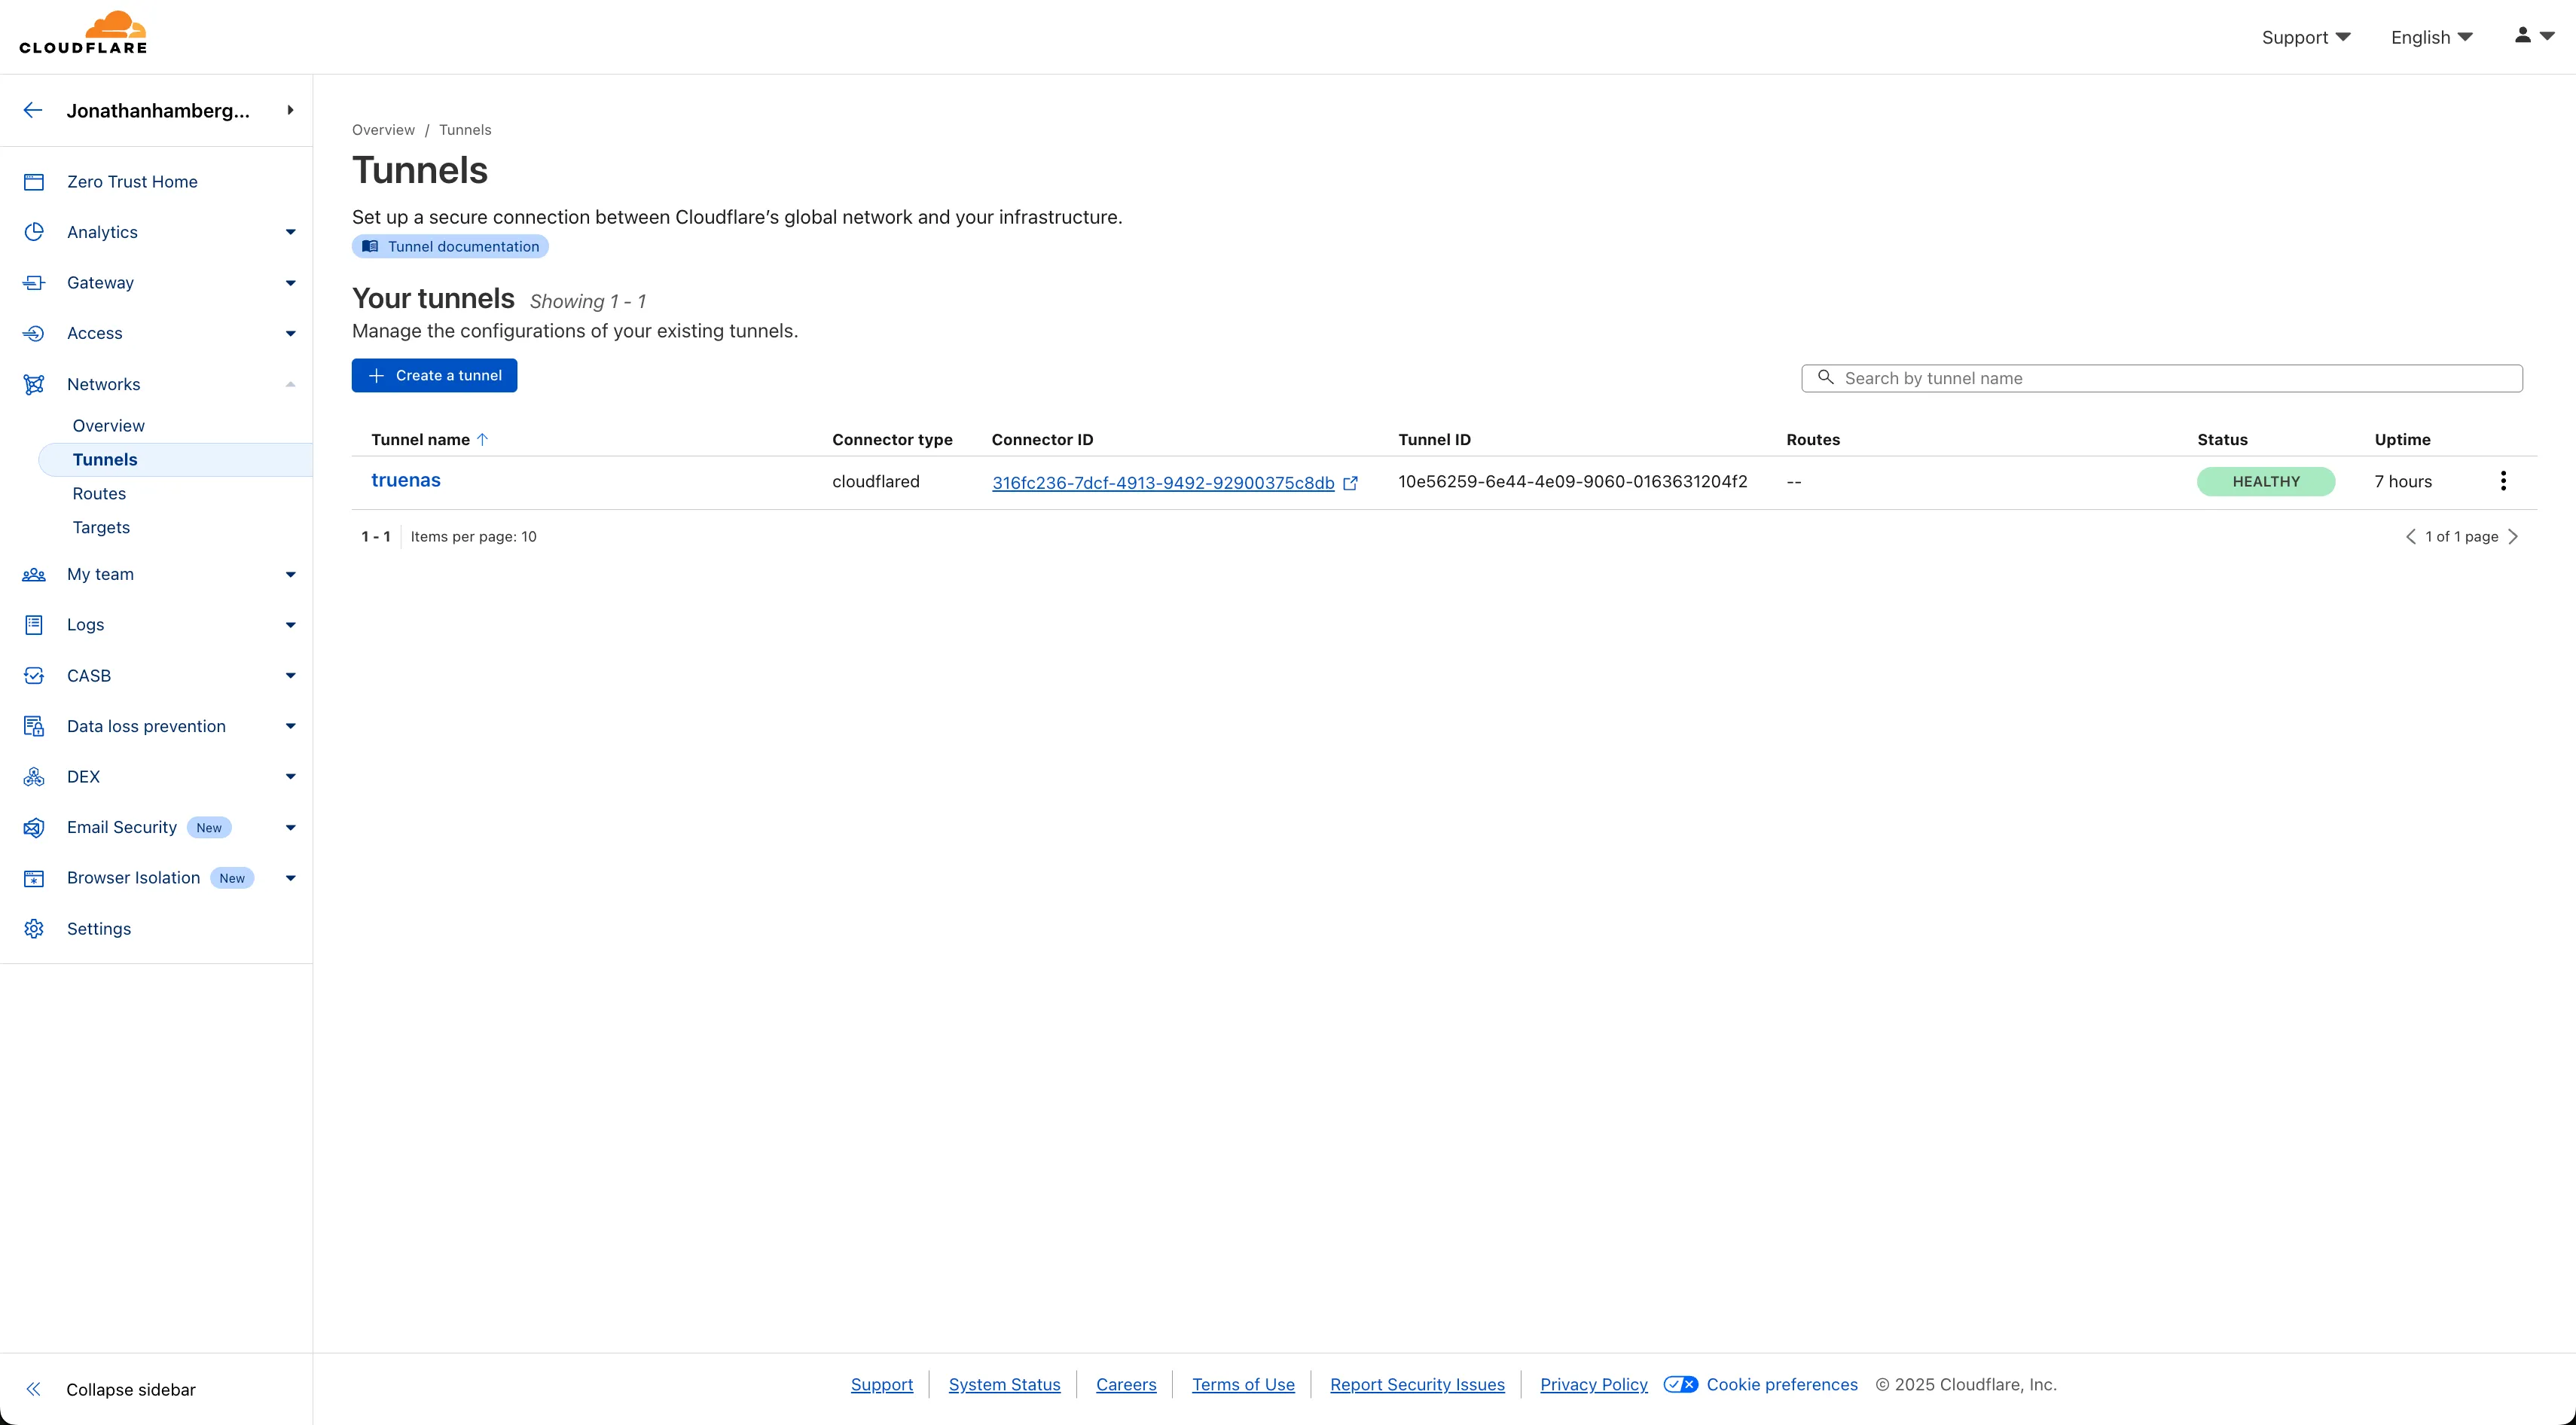Open Tunnel documentation link
Image resolution: width=2576 pixels, height=1425 pixels.
450,247
